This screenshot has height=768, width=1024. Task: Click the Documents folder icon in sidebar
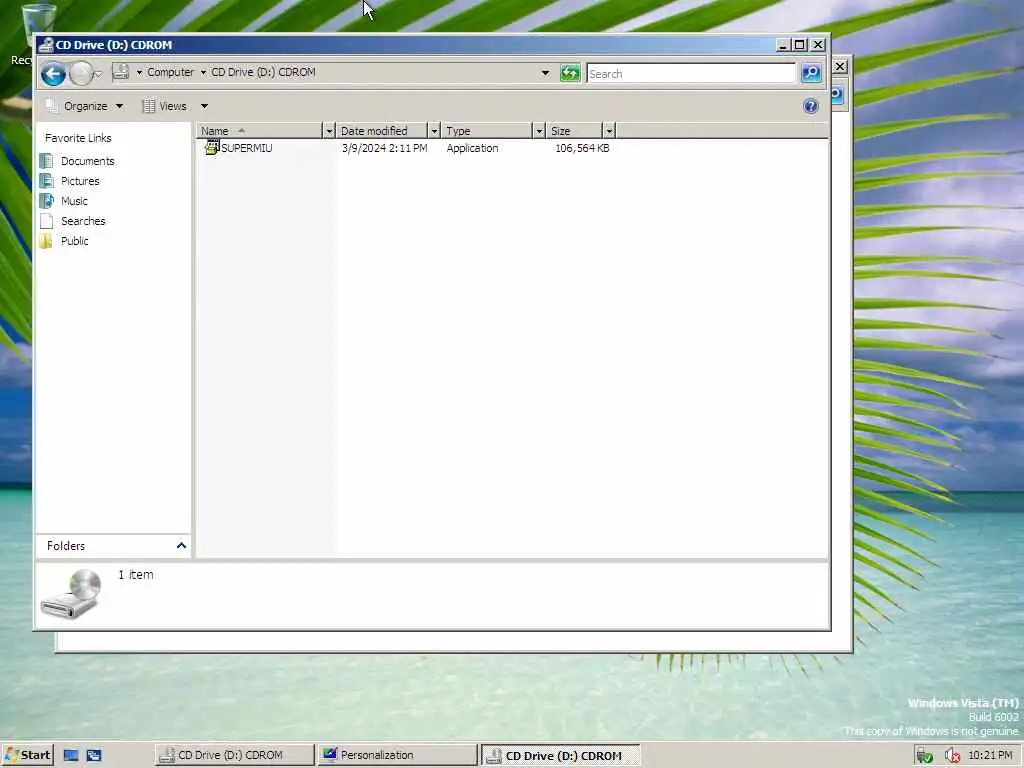coord(46,161)
